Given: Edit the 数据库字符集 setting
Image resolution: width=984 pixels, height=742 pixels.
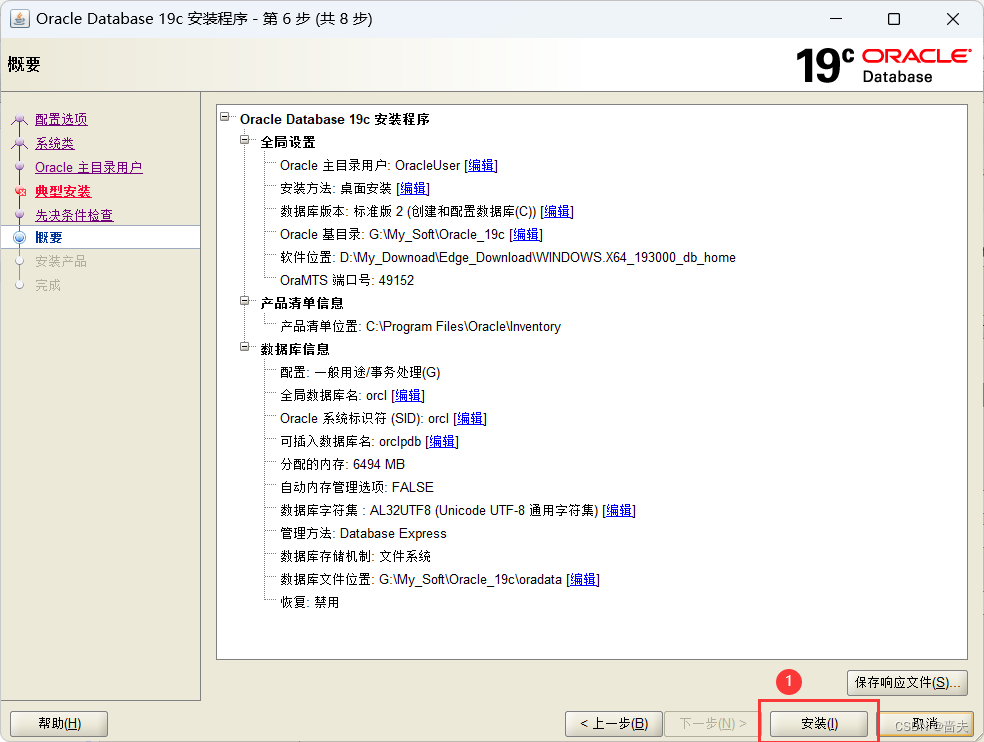Looking at the screenshot, I should tap(618, 510).
